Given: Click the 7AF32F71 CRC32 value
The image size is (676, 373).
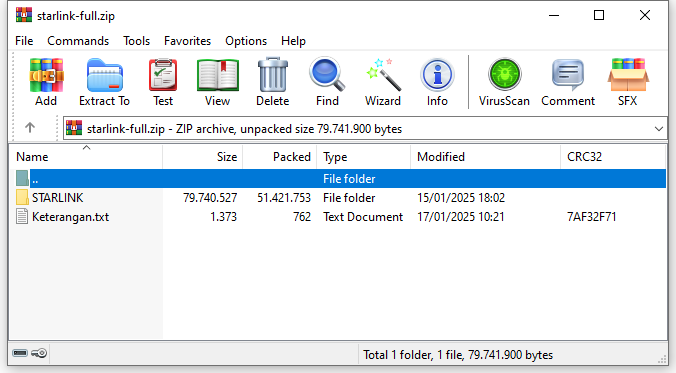Looking at the screenshot, I should click(592, 216).
